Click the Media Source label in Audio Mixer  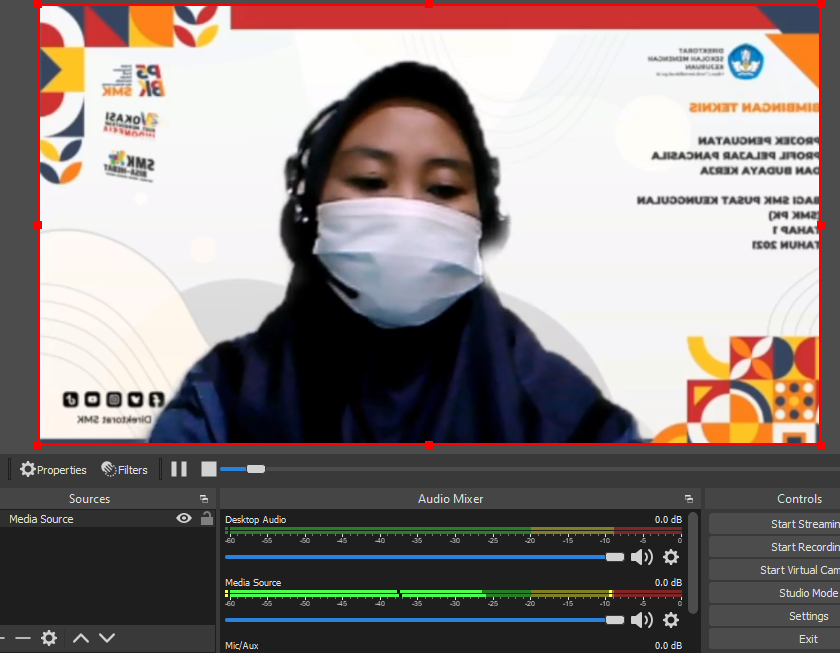(x=253, y=582)
